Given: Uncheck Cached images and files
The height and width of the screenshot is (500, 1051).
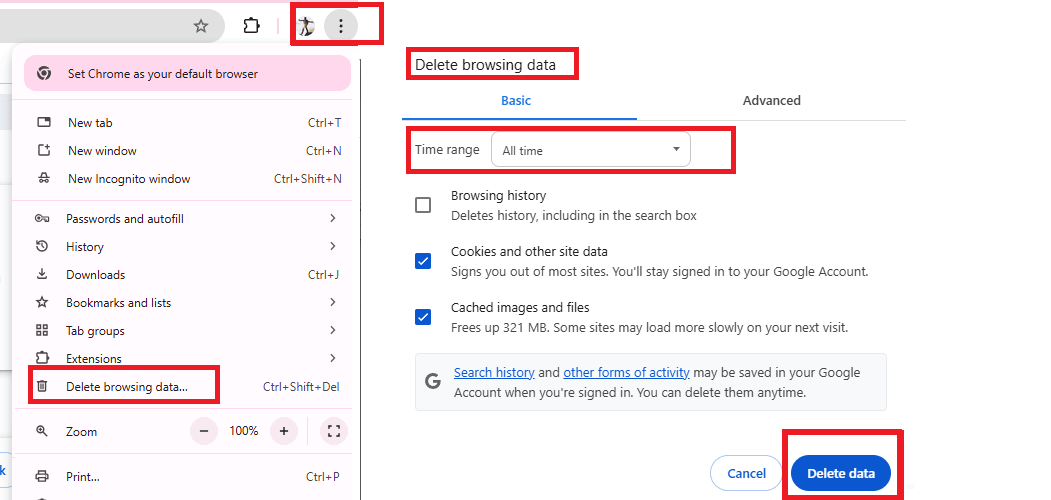Looking at the screenshot, I should [x=423, y=317].
